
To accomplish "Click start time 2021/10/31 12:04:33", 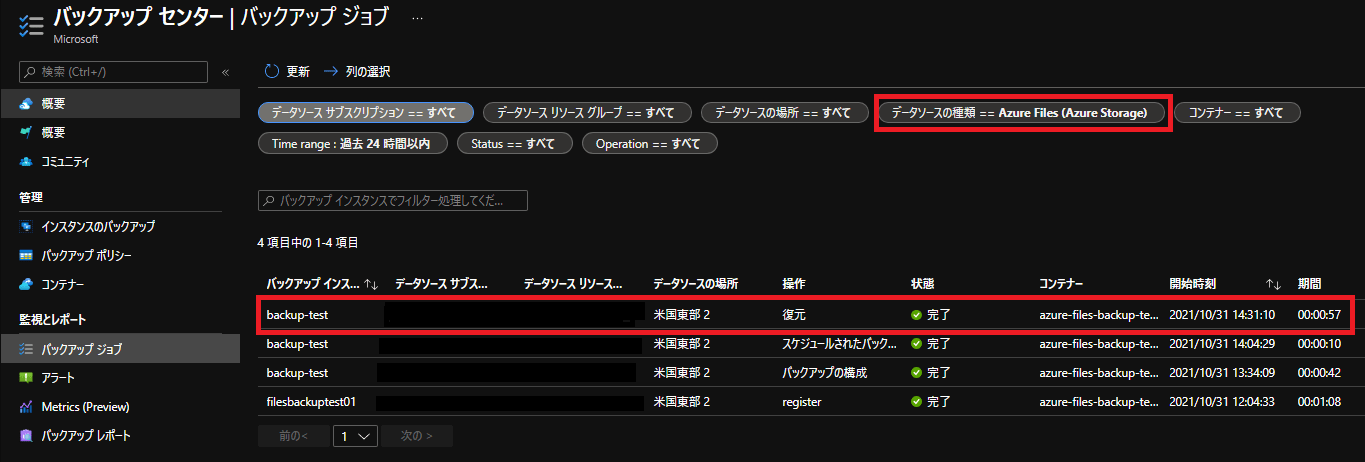I will coord(1224,402).
